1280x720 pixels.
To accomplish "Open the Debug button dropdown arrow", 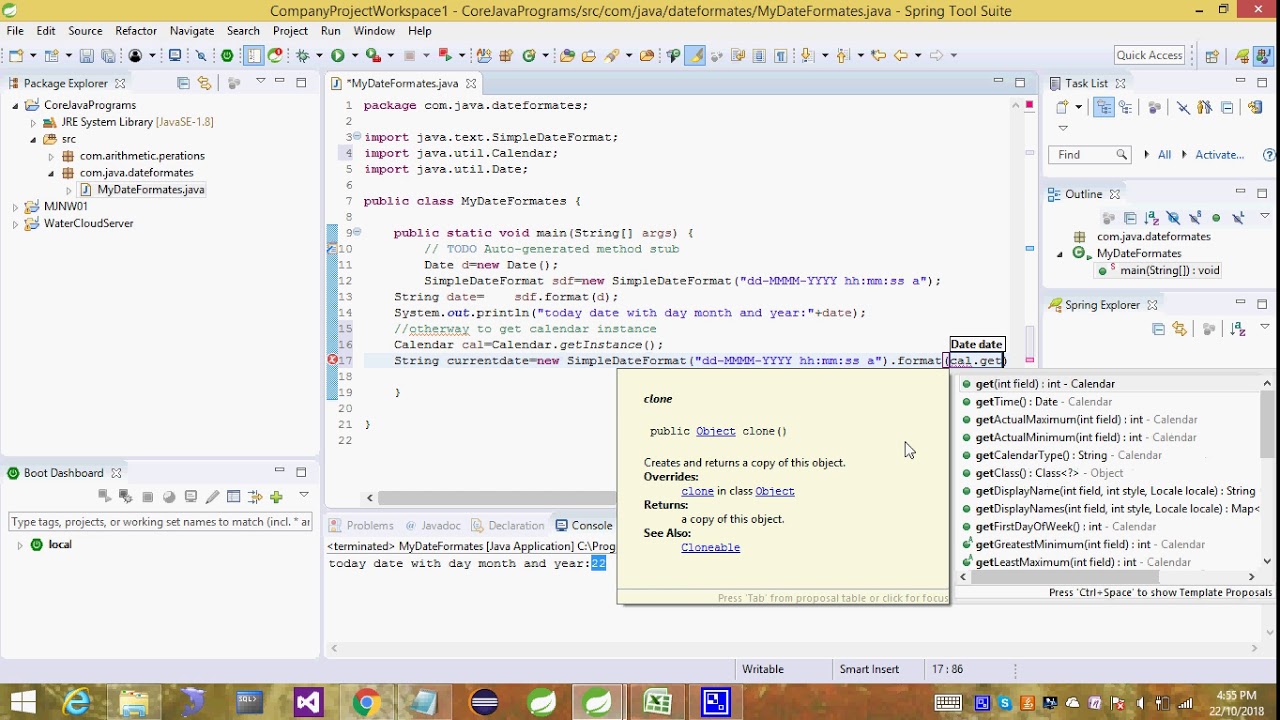I will (318, 56).
